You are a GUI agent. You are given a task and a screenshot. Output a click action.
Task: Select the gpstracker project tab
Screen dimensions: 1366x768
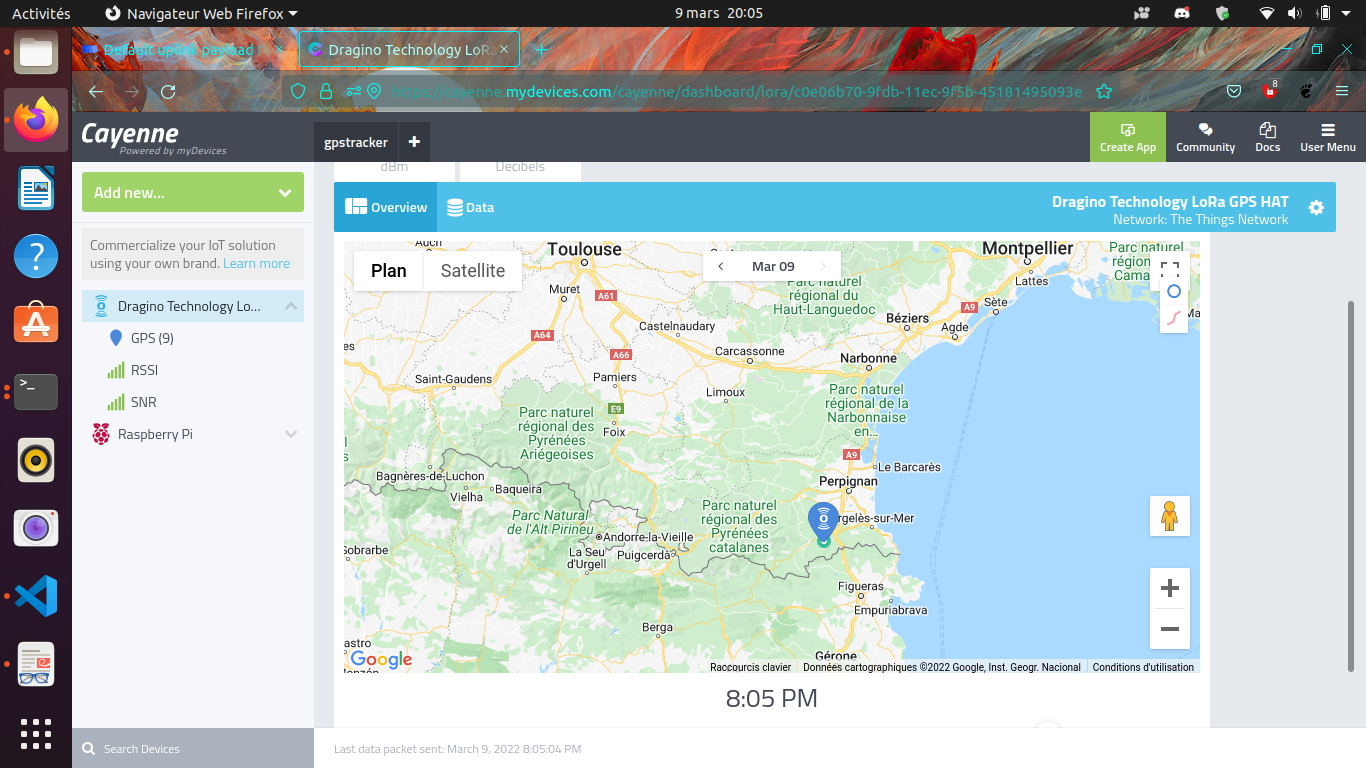(x=356, y=142)
